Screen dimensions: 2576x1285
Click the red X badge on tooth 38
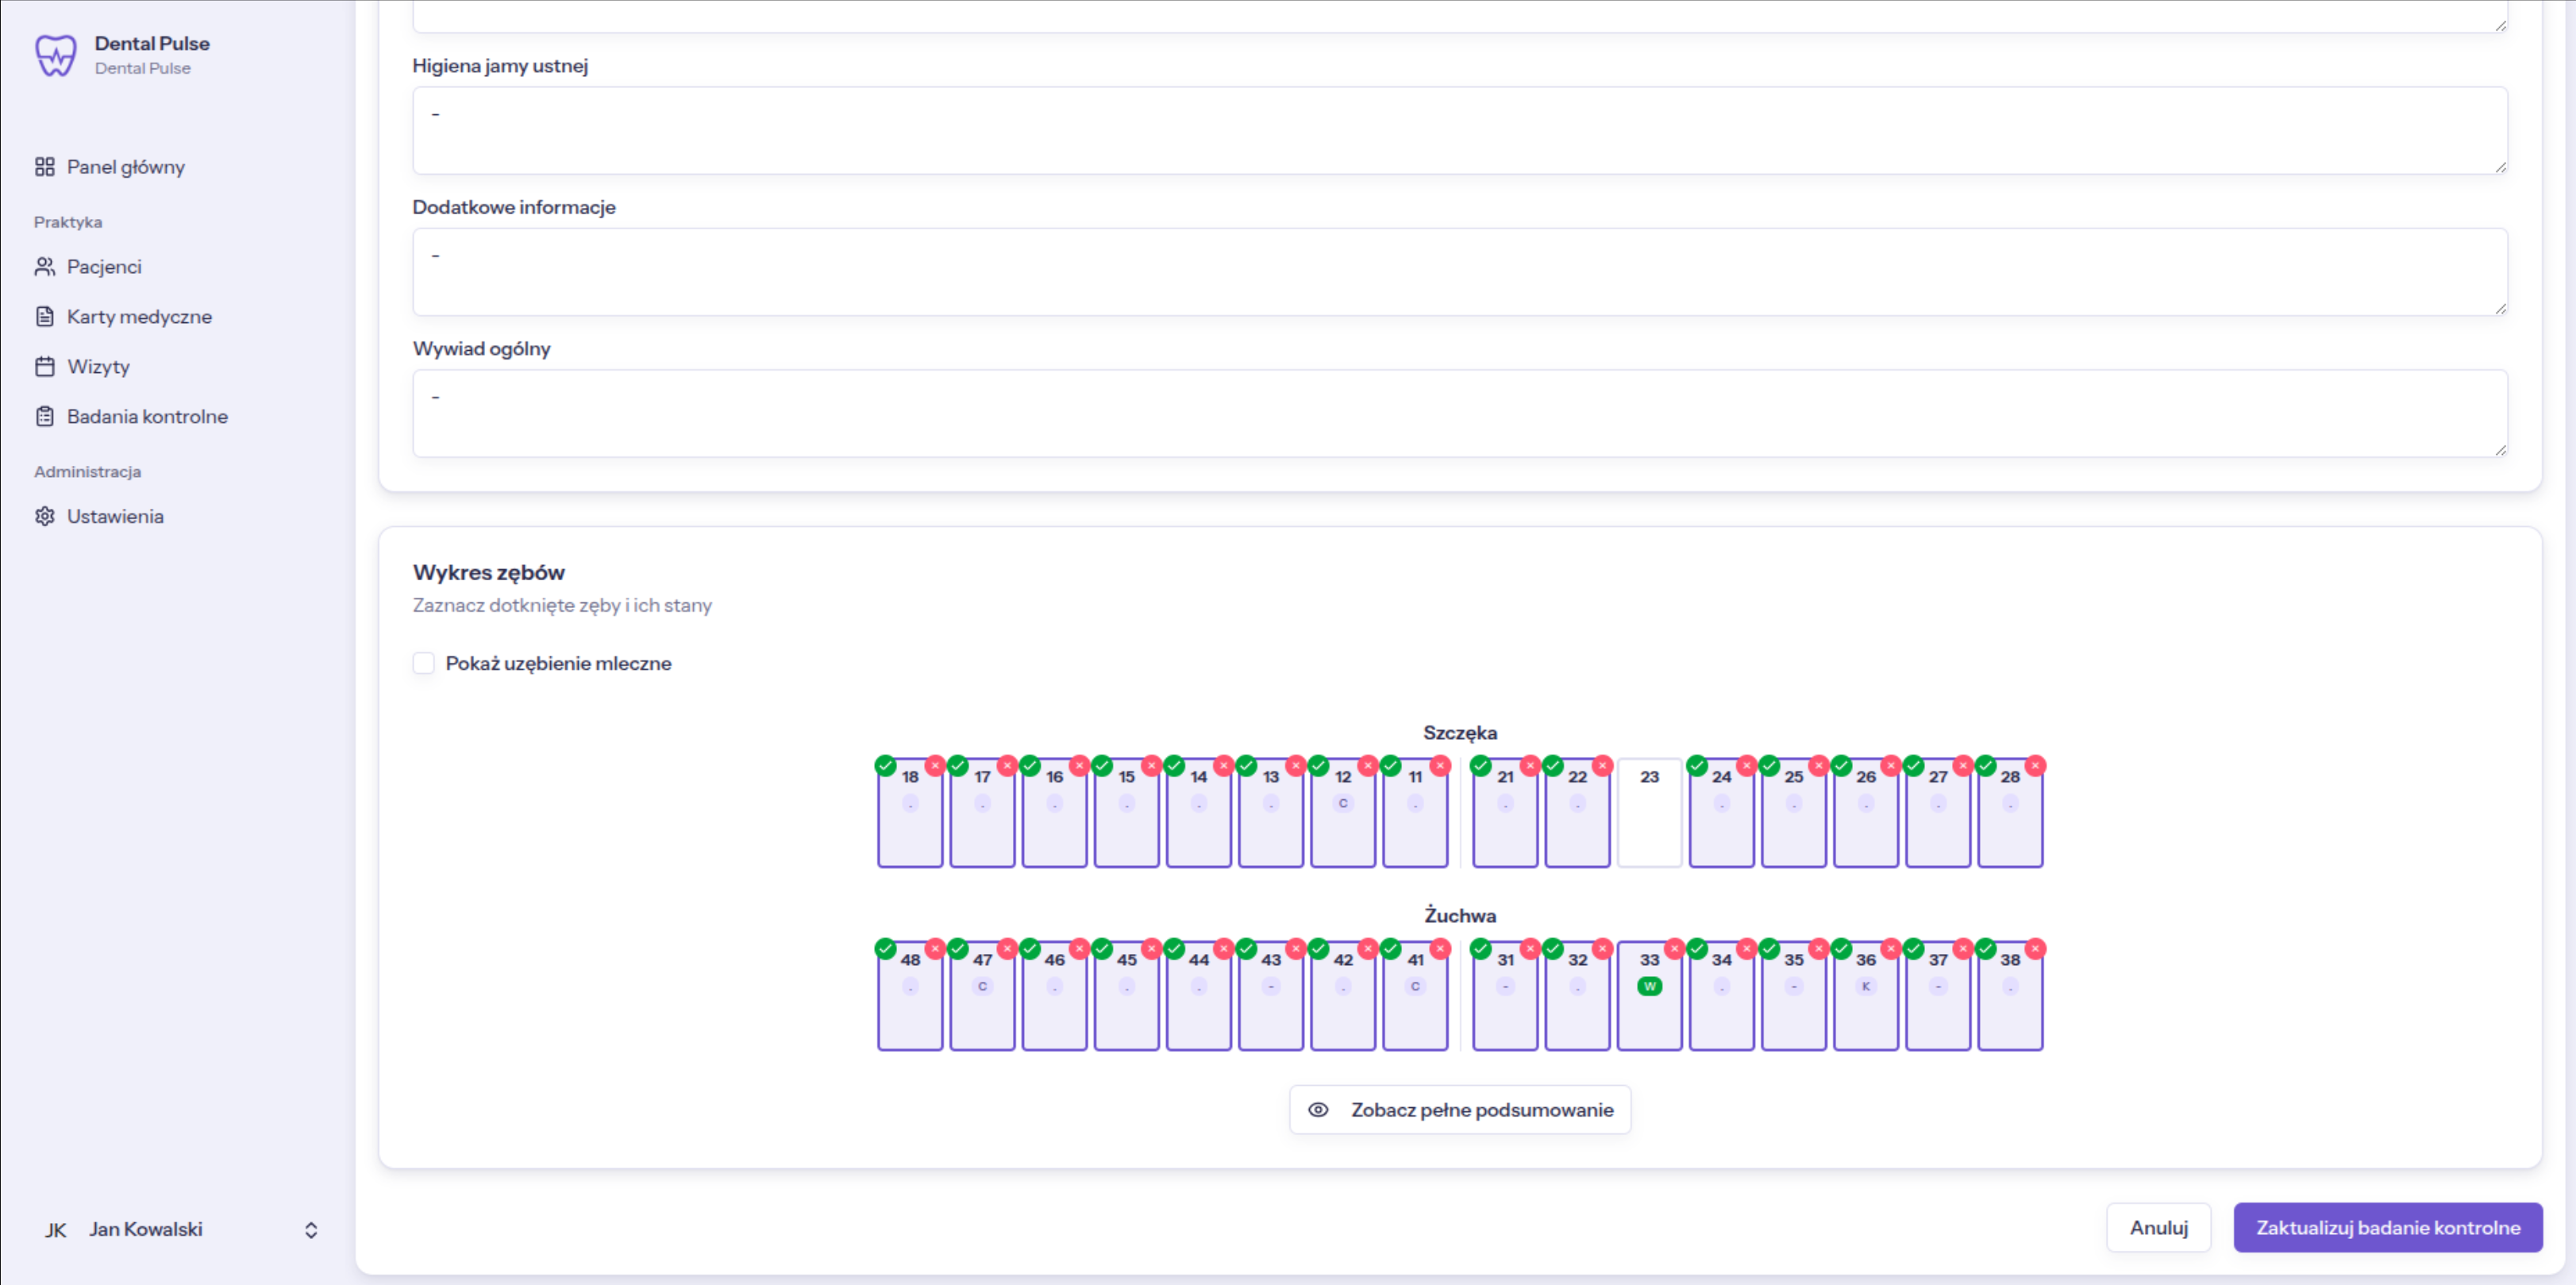pos(2035,949)
